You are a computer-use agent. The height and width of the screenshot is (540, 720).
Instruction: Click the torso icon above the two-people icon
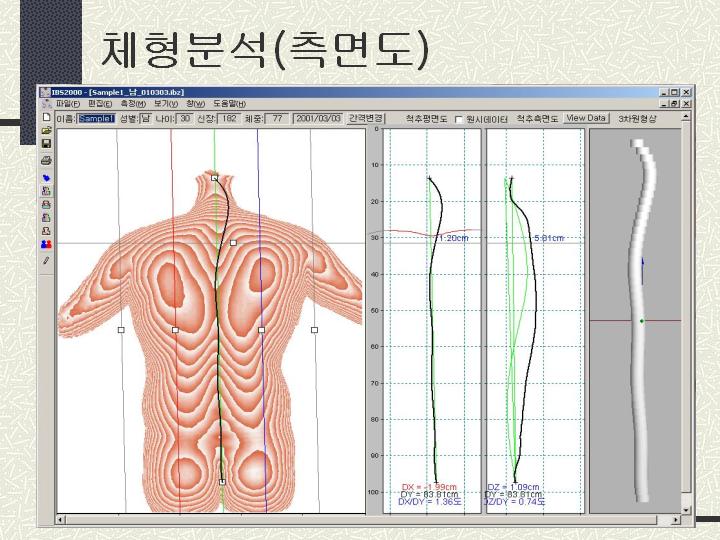[x=46, y=231]
